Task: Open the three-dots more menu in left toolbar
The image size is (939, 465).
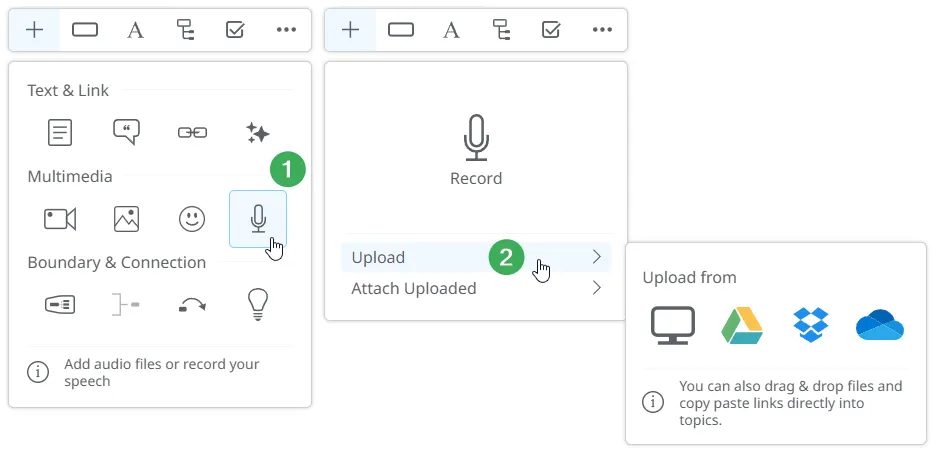Action: (286, 30)
